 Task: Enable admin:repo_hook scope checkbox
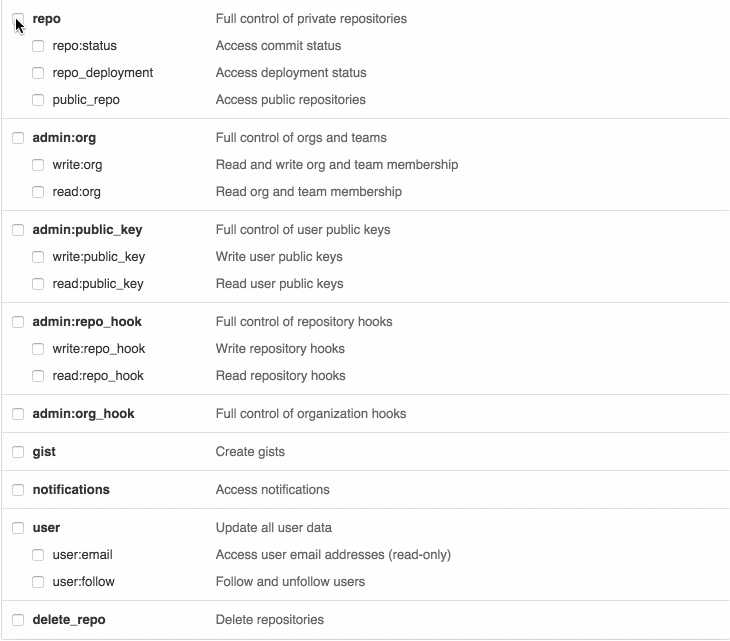(18, 322)
